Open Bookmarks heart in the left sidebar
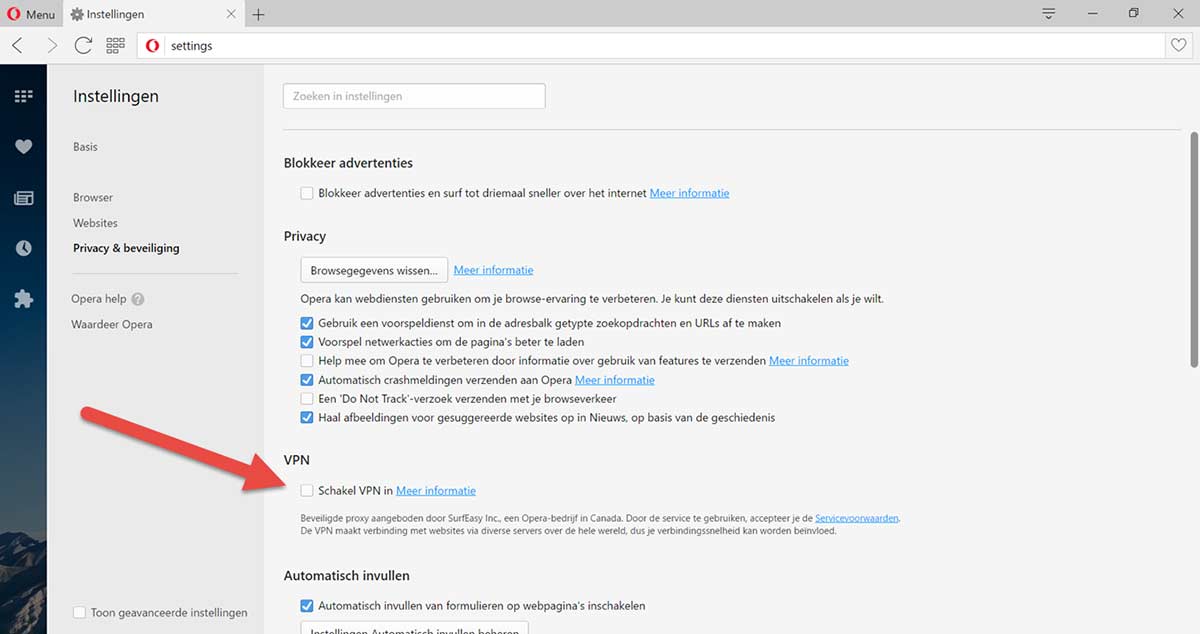1200x634 pixels. (23, 147)
